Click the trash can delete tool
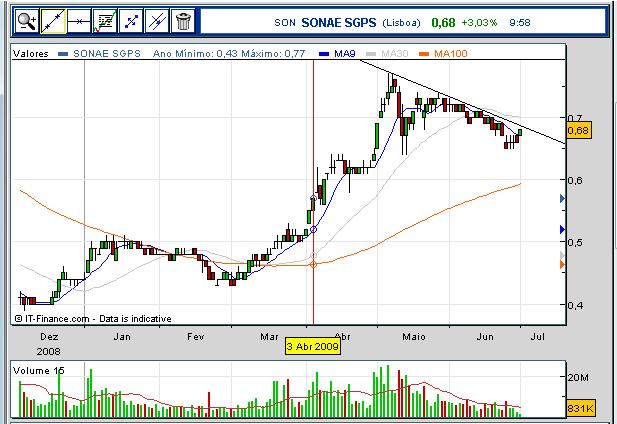This screenshot has height=424, width=617. (x=183, y=22)
